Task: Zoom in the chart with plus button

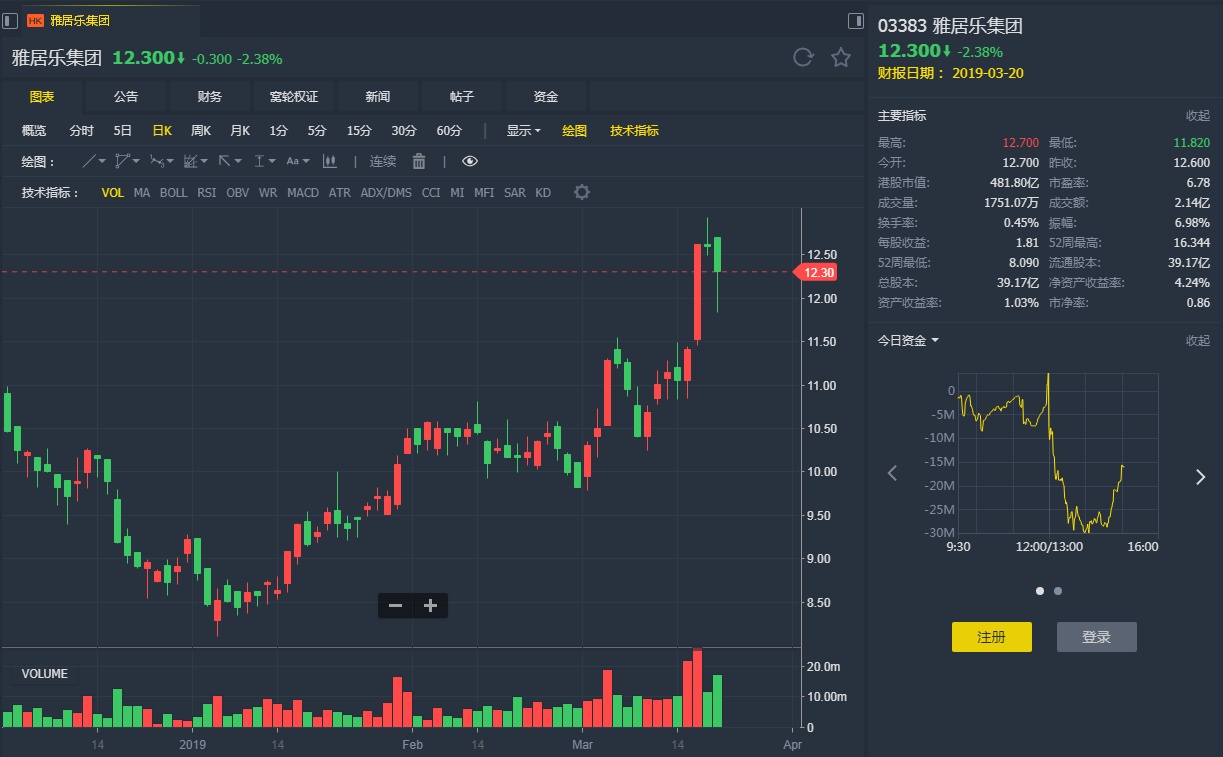Action: [x=431, y=605]
